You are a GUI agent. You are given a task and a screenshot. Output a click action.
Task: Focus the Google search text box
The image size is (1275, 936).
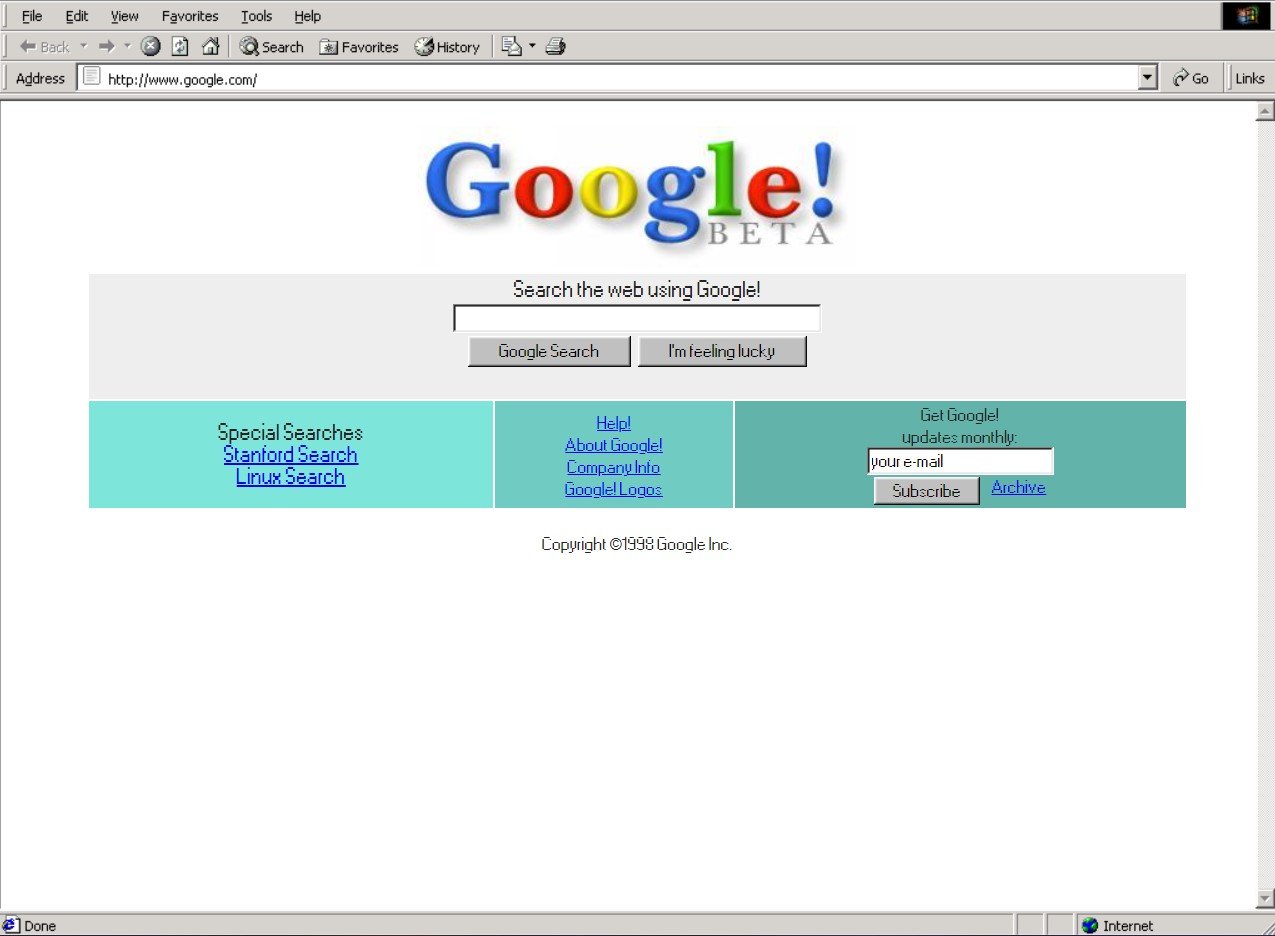point(637,318)
